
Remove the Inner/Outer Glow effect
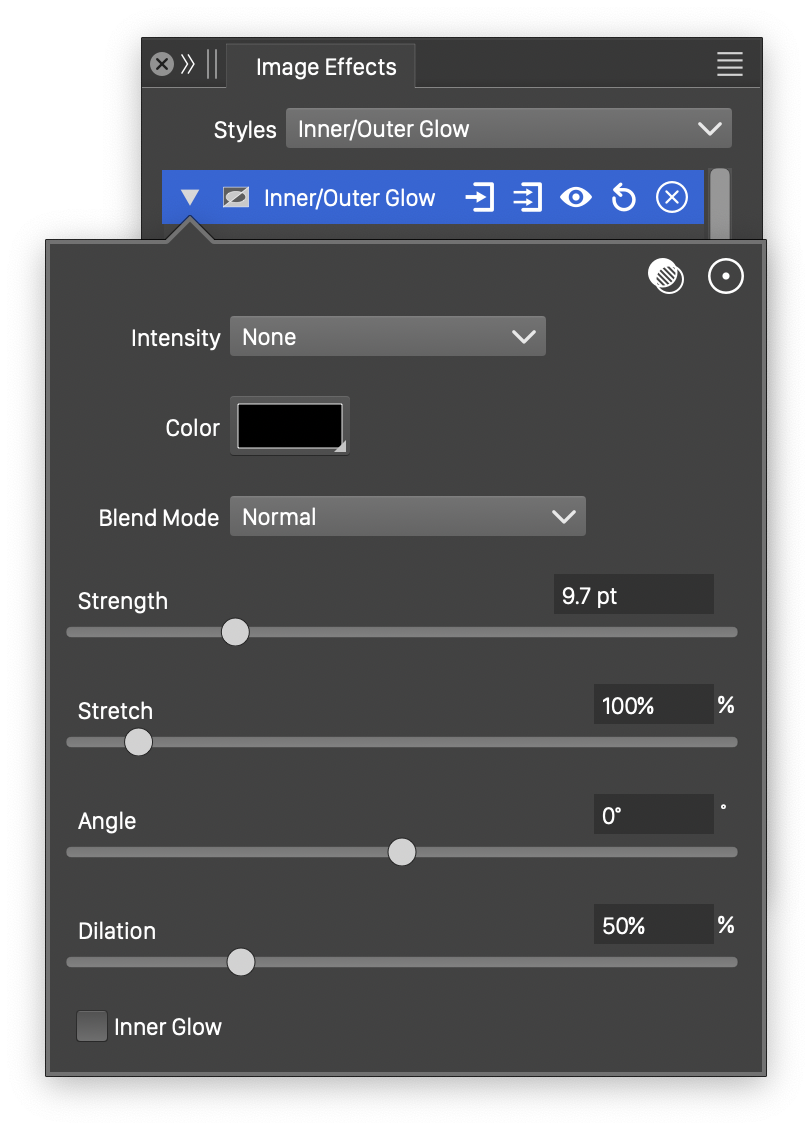671,198
